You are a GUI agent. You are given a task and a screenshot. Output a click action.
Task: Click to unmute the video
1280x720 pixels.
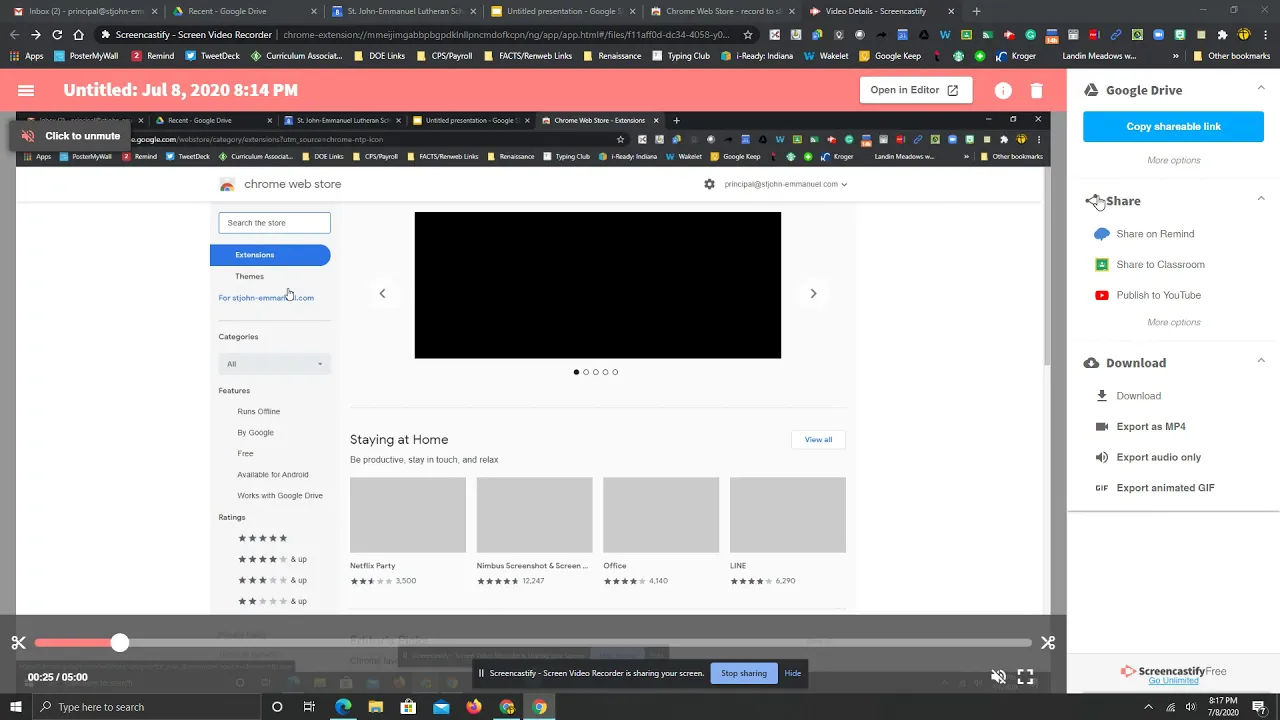(x=71, y=136)
